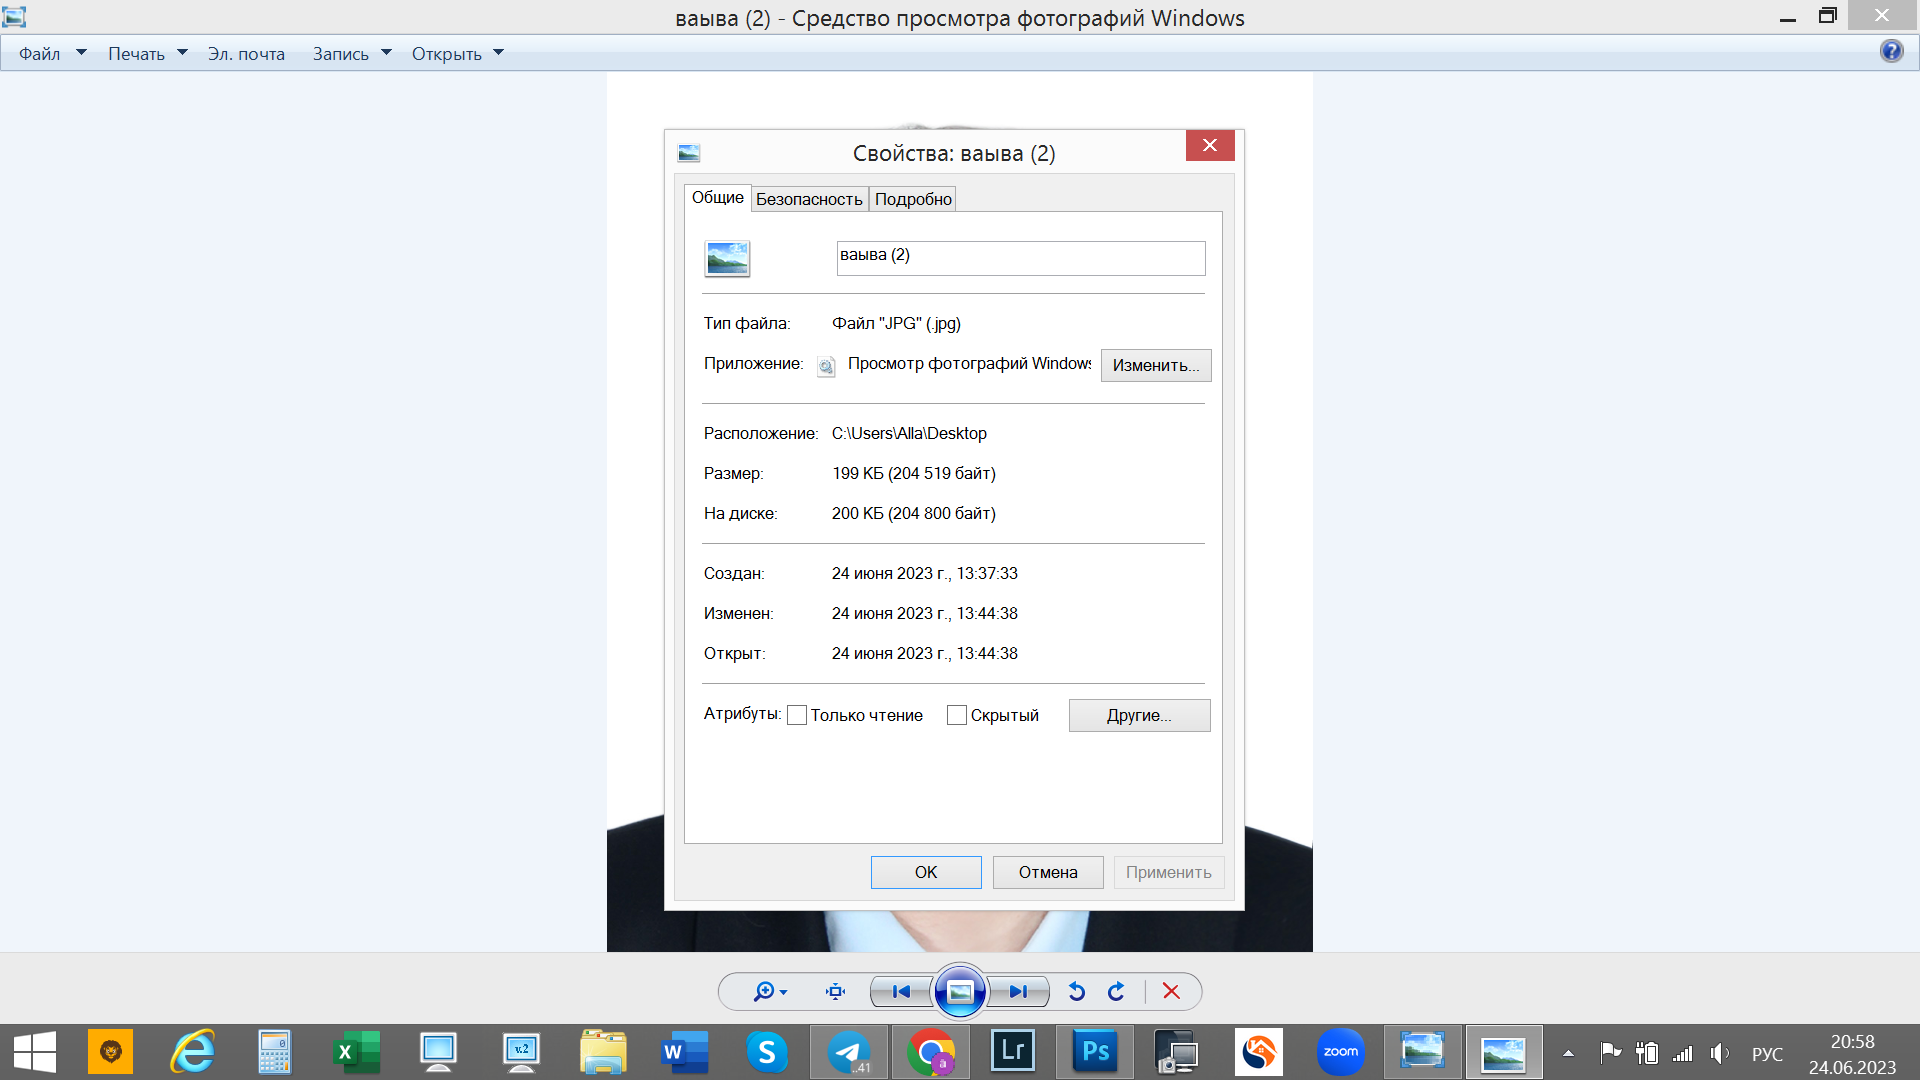This screenshot has height=1080, width=1920.
Task: Click the Другие... attributes button
Action: [1138, 715]
